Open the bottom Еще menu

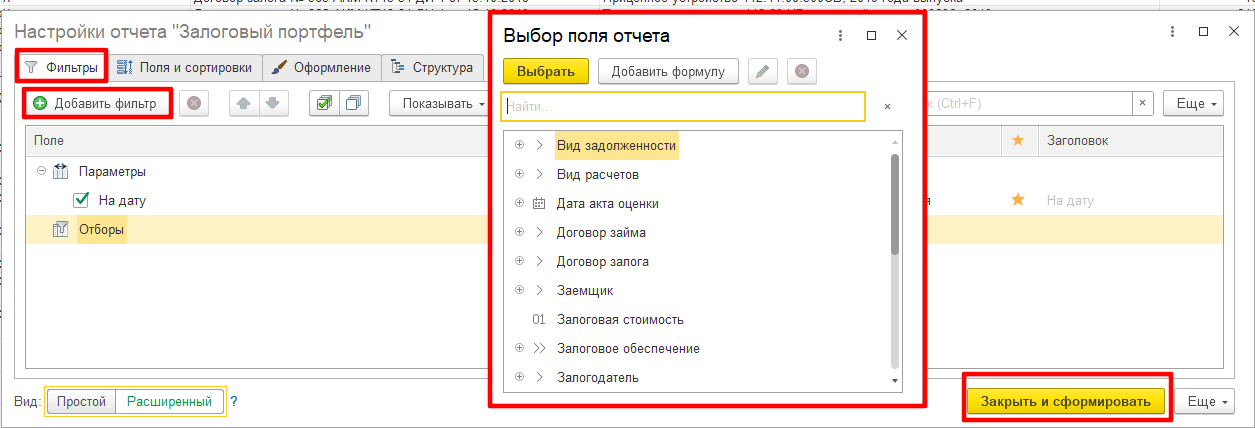(1206, 401)
